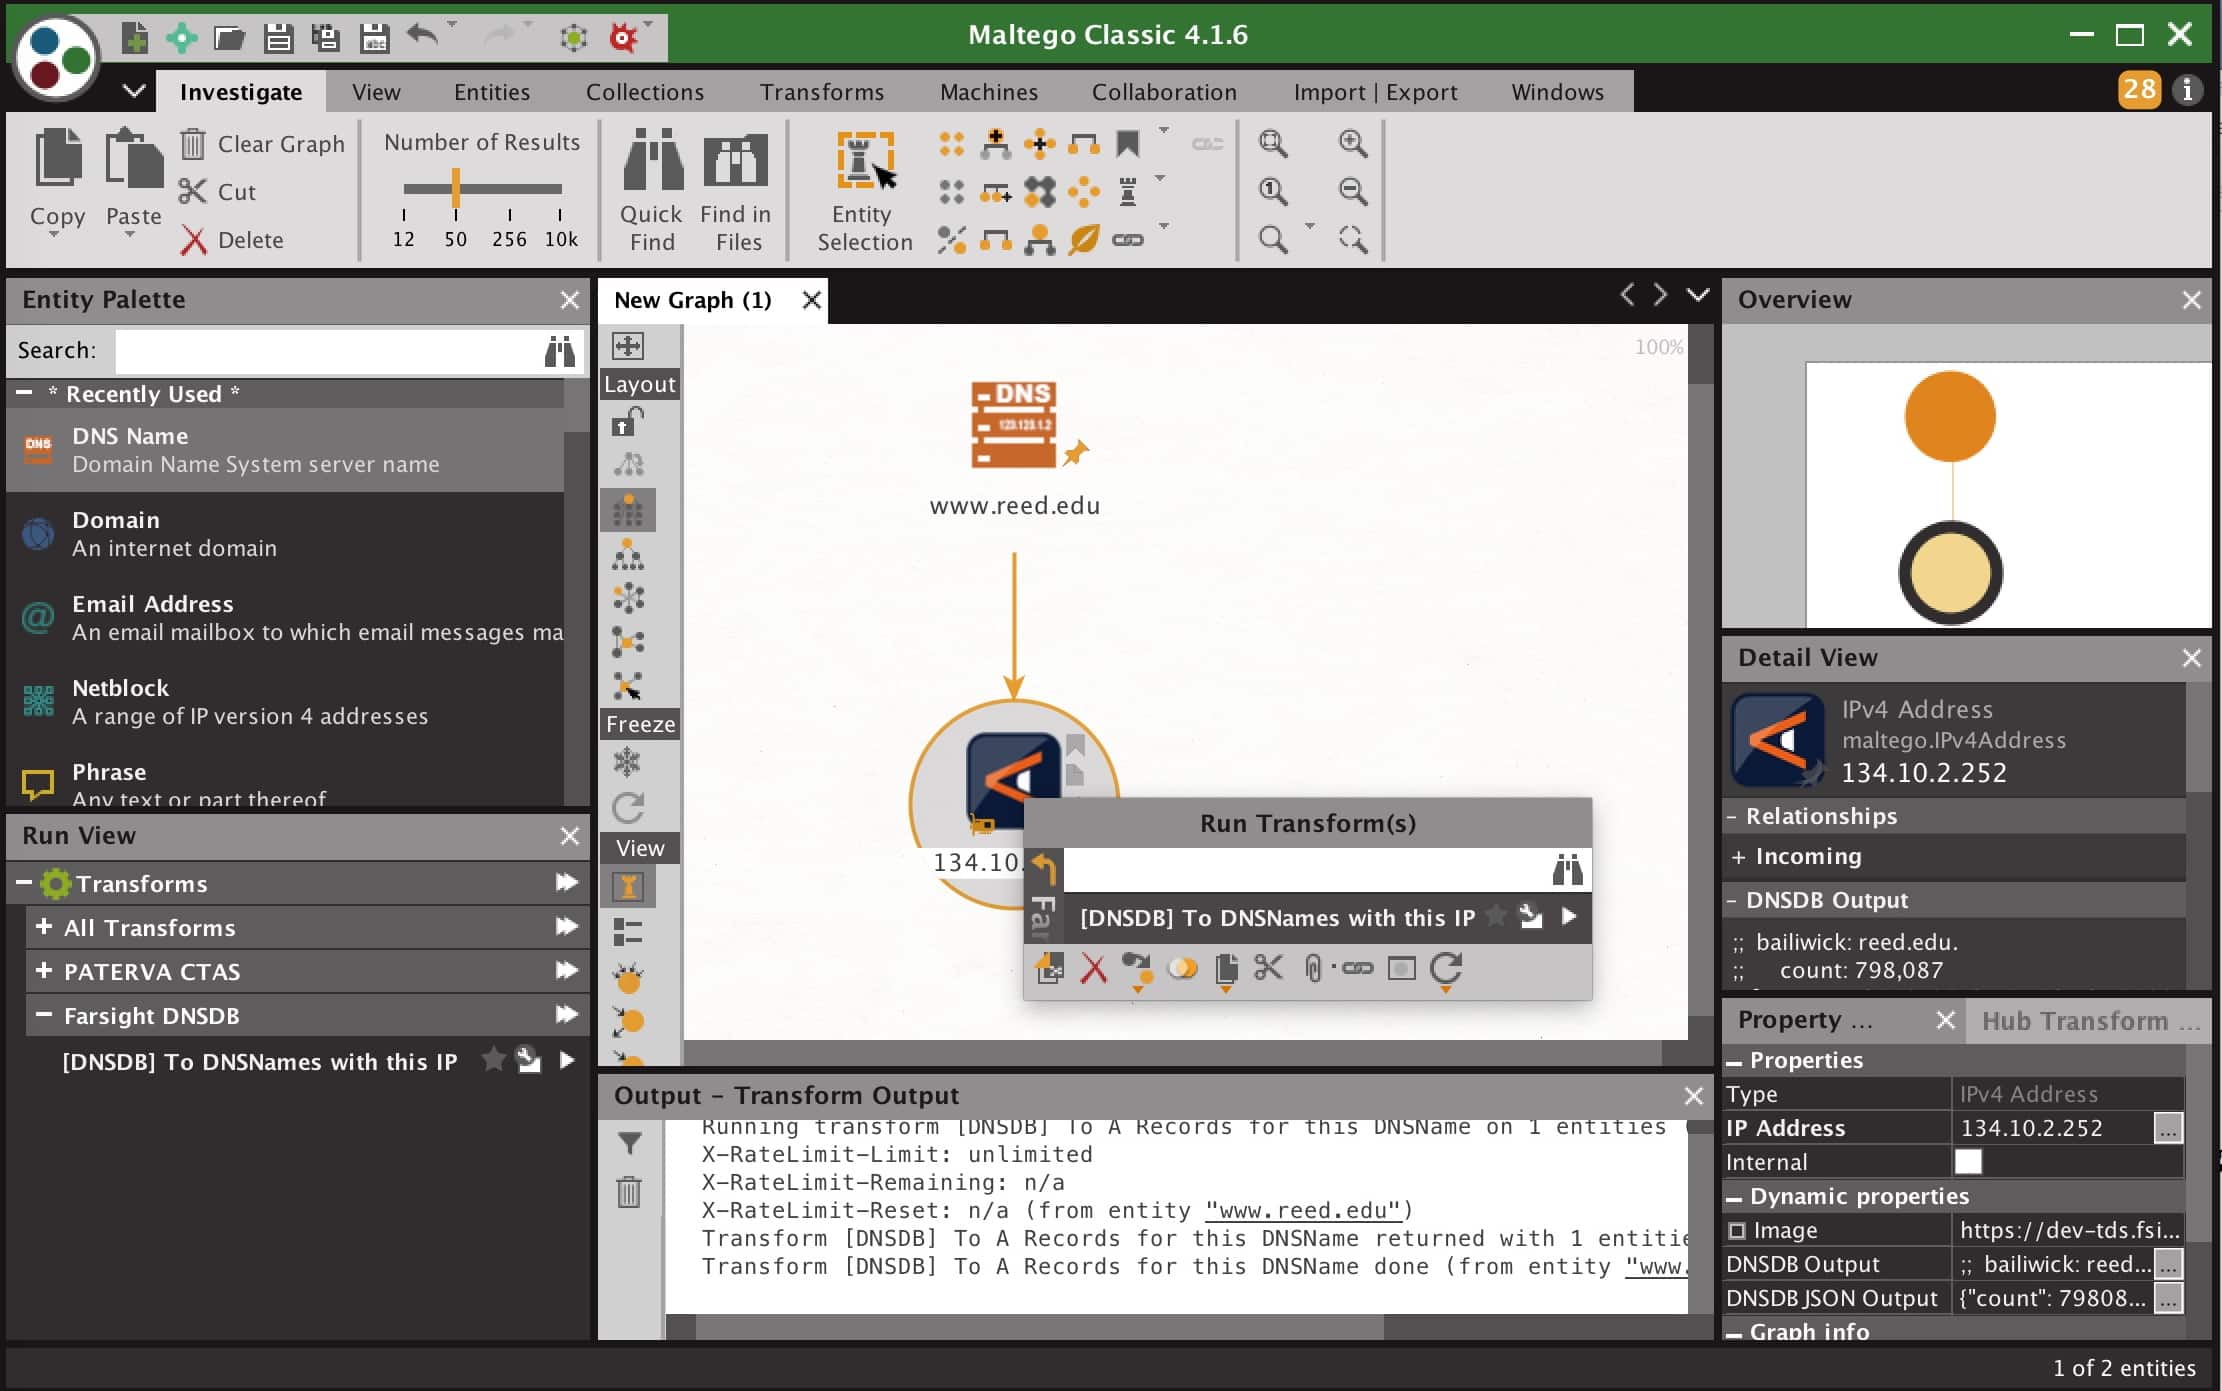The height and width of the screenshot is (1391, 2222).
Task: Toggle the block layout mode button
Action: [x=628, y=510]
